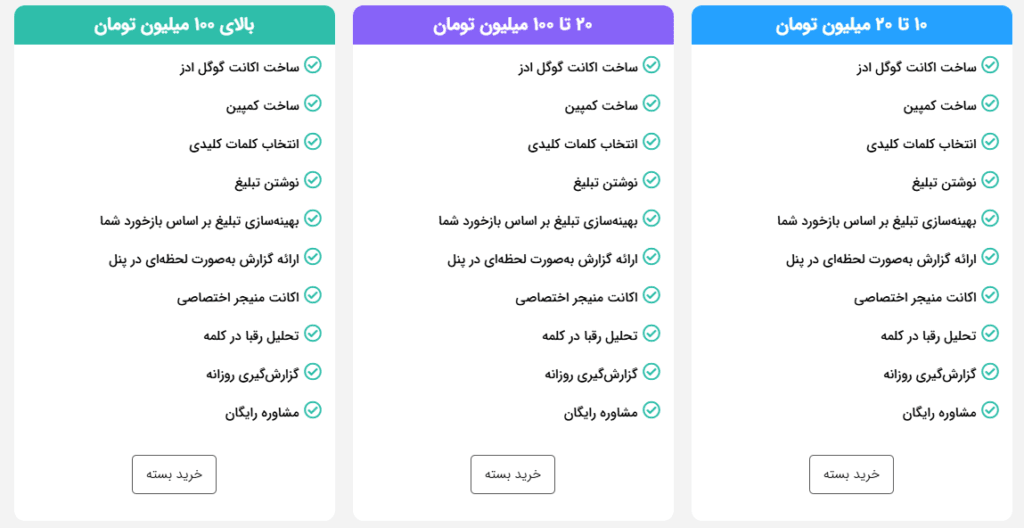Viewport: 1024px width, 528px height.
Task: Click the check icon beside ساخت کمپین in the blue plan
Action: point(990,103)
